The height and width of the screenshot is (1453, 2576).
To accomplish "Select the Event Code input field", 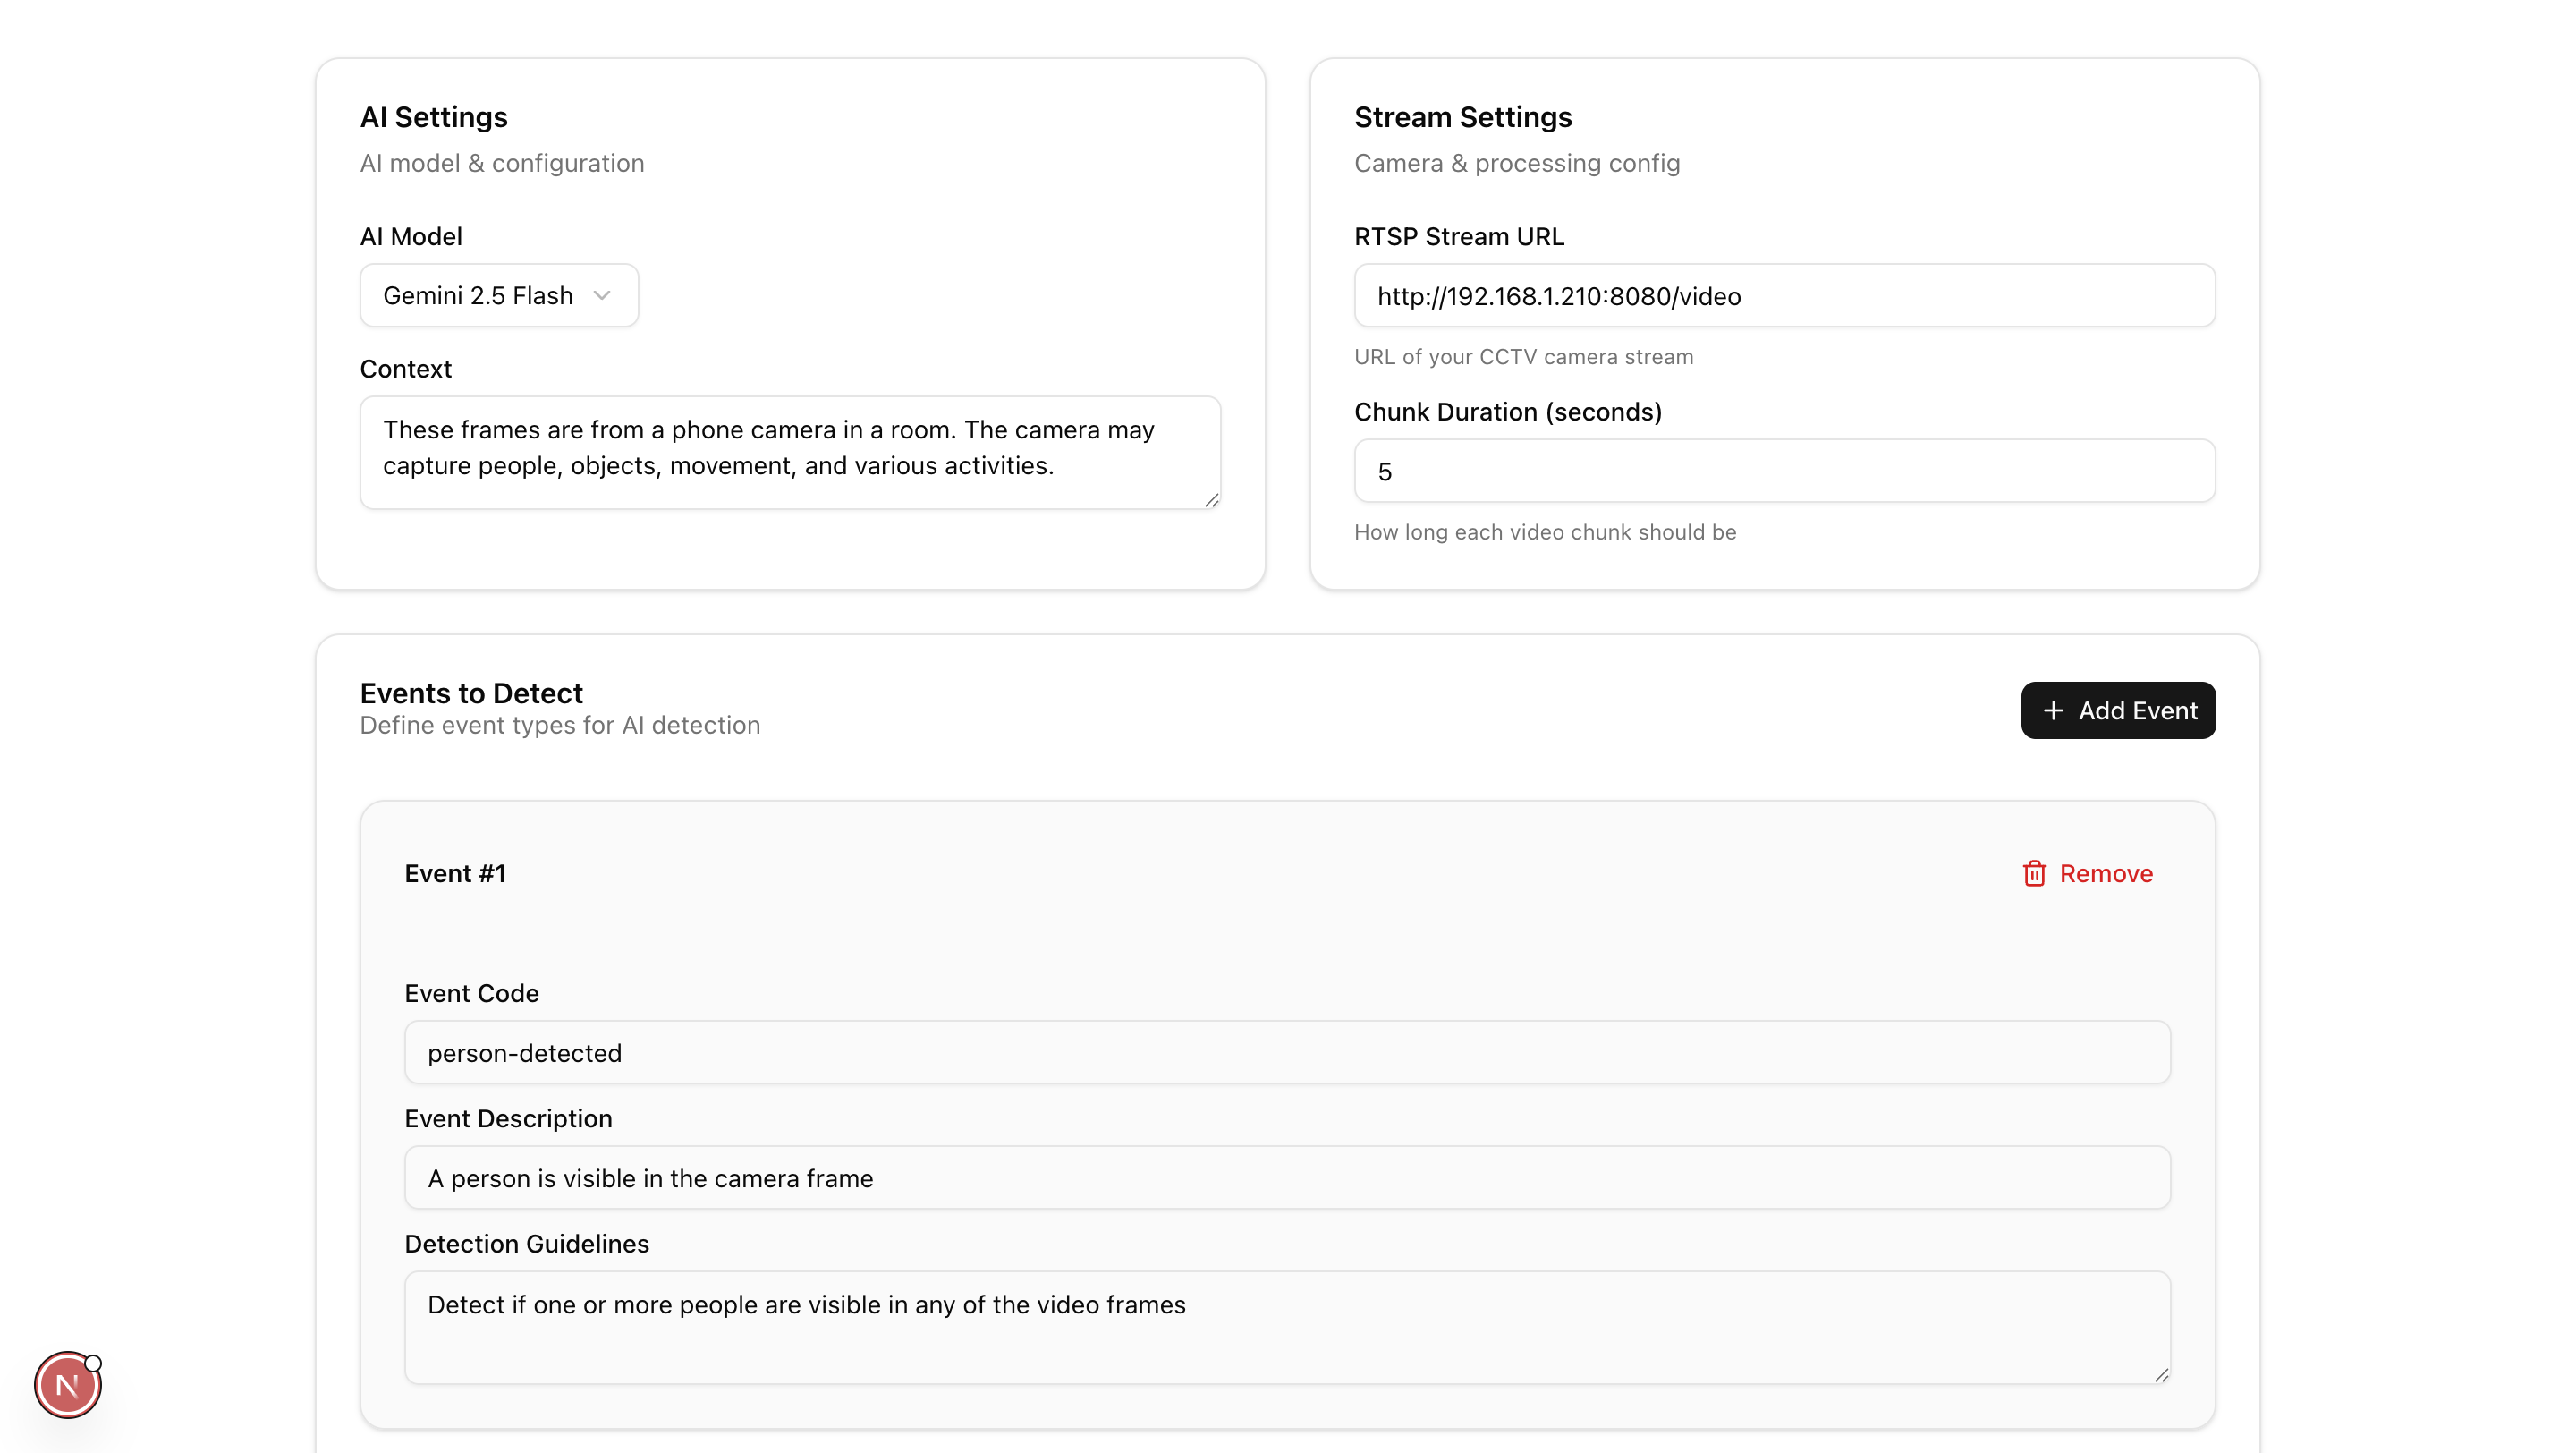I will click(x=1286, y=1052).
